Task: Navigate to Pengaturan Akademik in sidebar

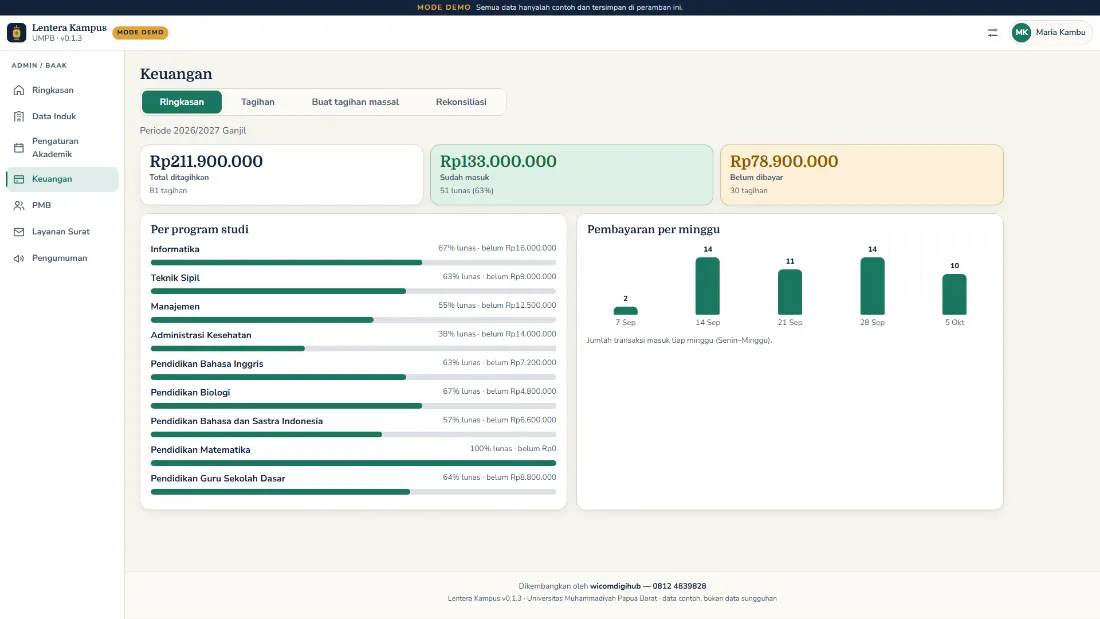Action: click(62, 147)
